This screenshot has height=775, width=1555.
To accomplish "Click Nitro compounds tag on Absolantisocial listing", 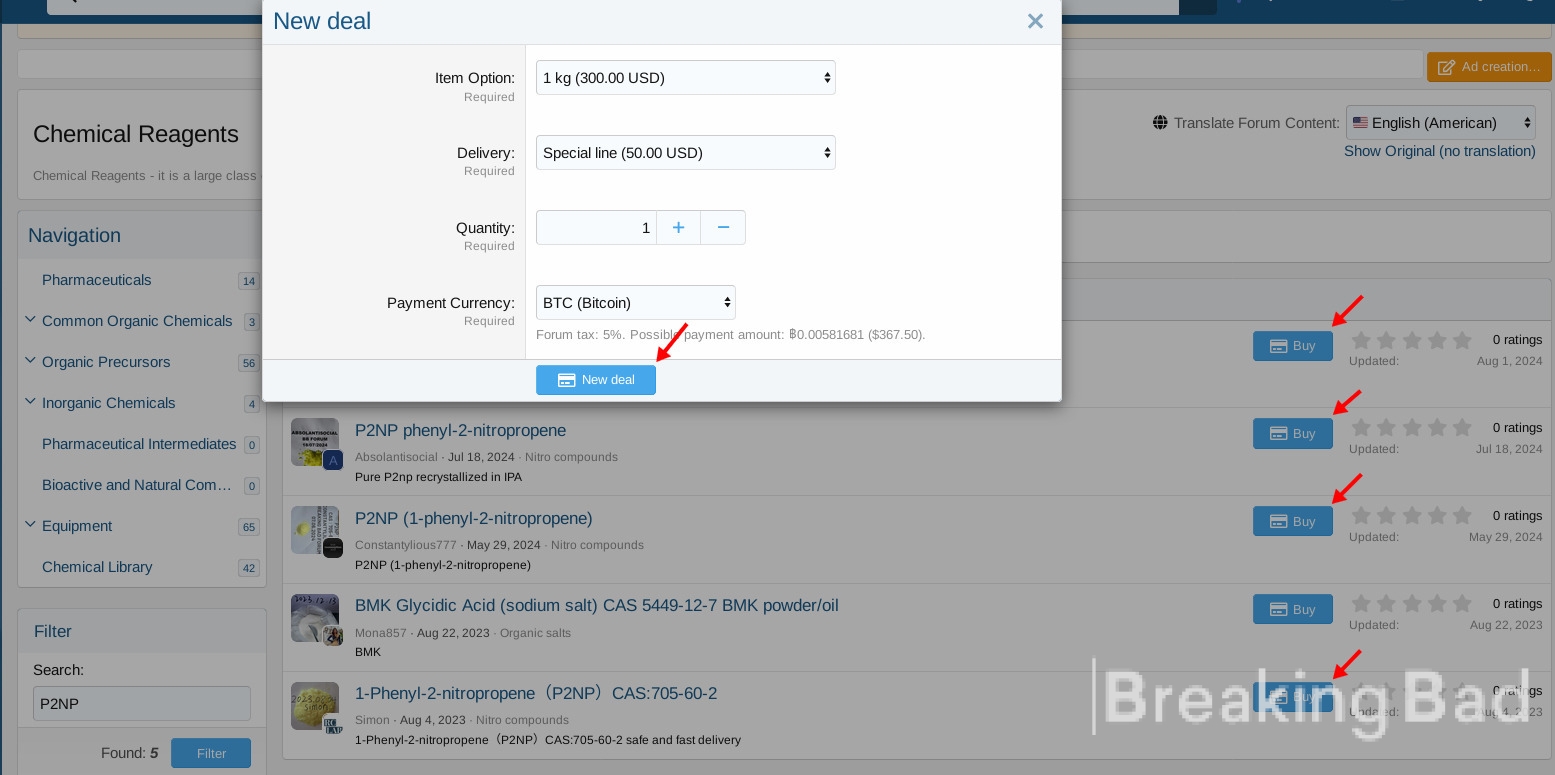I will 571,457.
